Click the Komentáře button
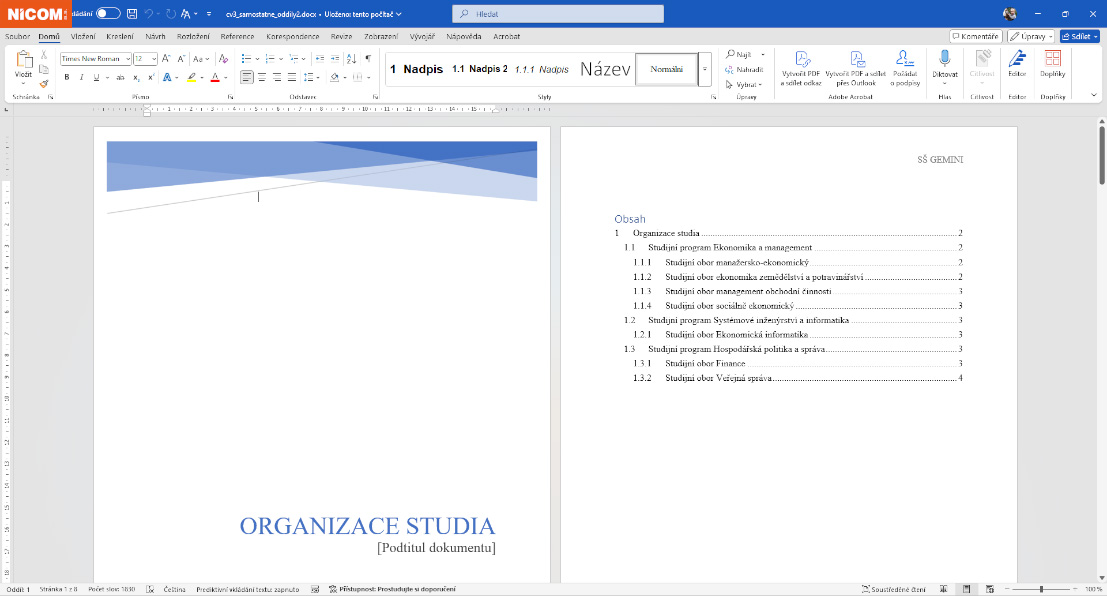This screenshot has width=1107, height=596. pyautogui.click(x=976, y=36)
